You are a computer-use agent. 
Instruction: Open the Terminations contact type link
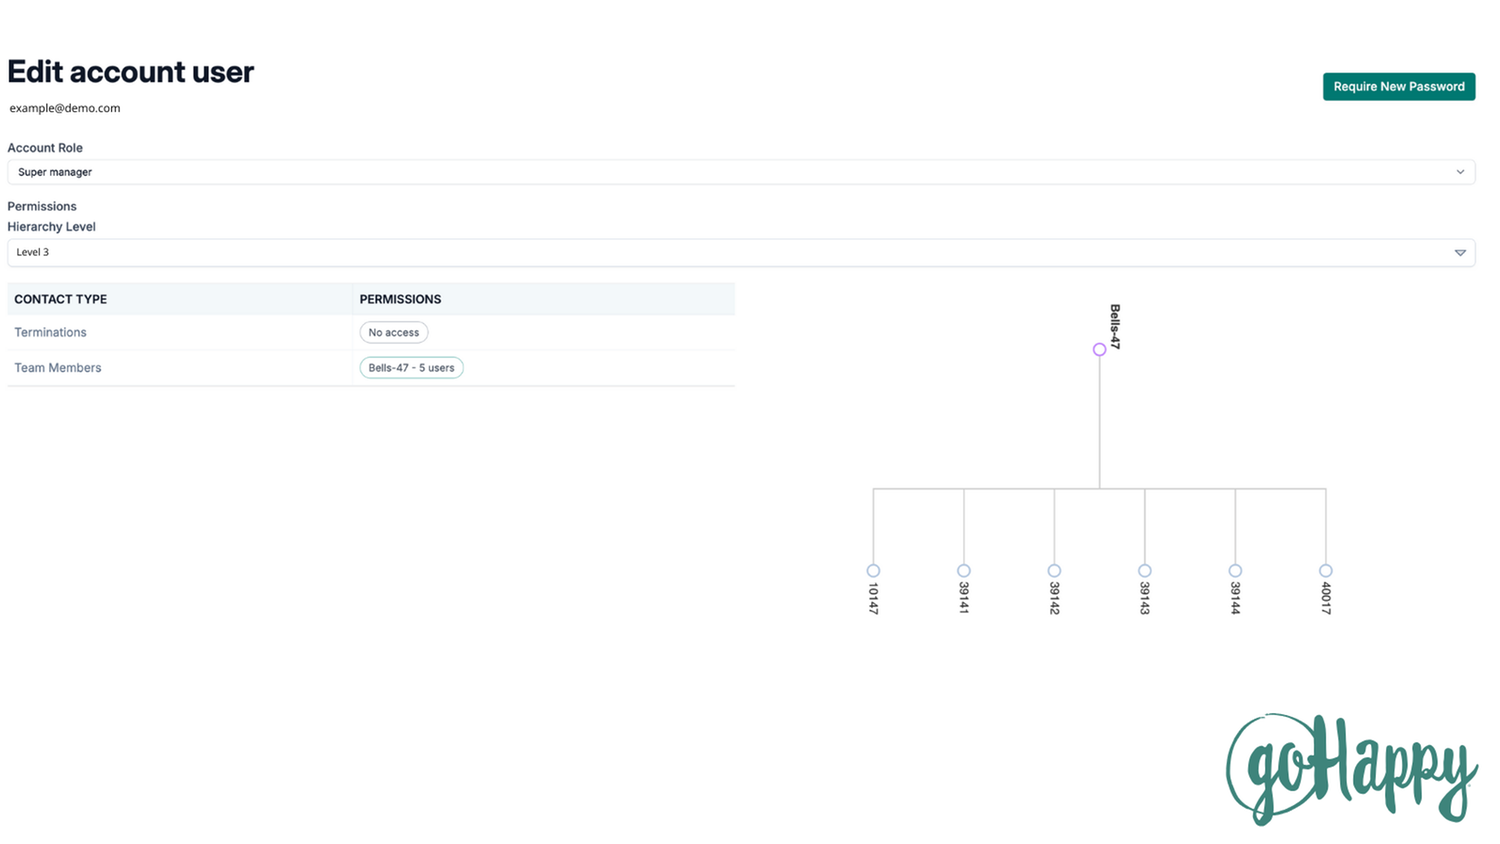click(x=50, y=332)
